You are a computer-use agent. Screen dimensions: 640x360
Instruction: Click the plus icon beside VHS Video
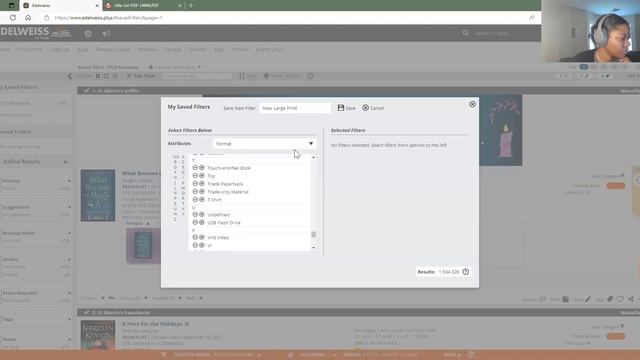click(202, 237)
